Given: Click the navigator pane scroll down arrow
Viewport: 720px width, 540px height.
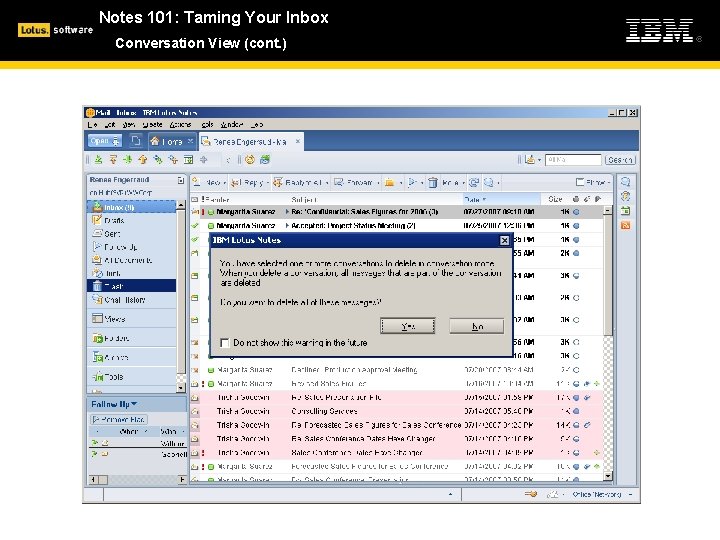Looking at the screenshot, I should click(x=181, y=388).
